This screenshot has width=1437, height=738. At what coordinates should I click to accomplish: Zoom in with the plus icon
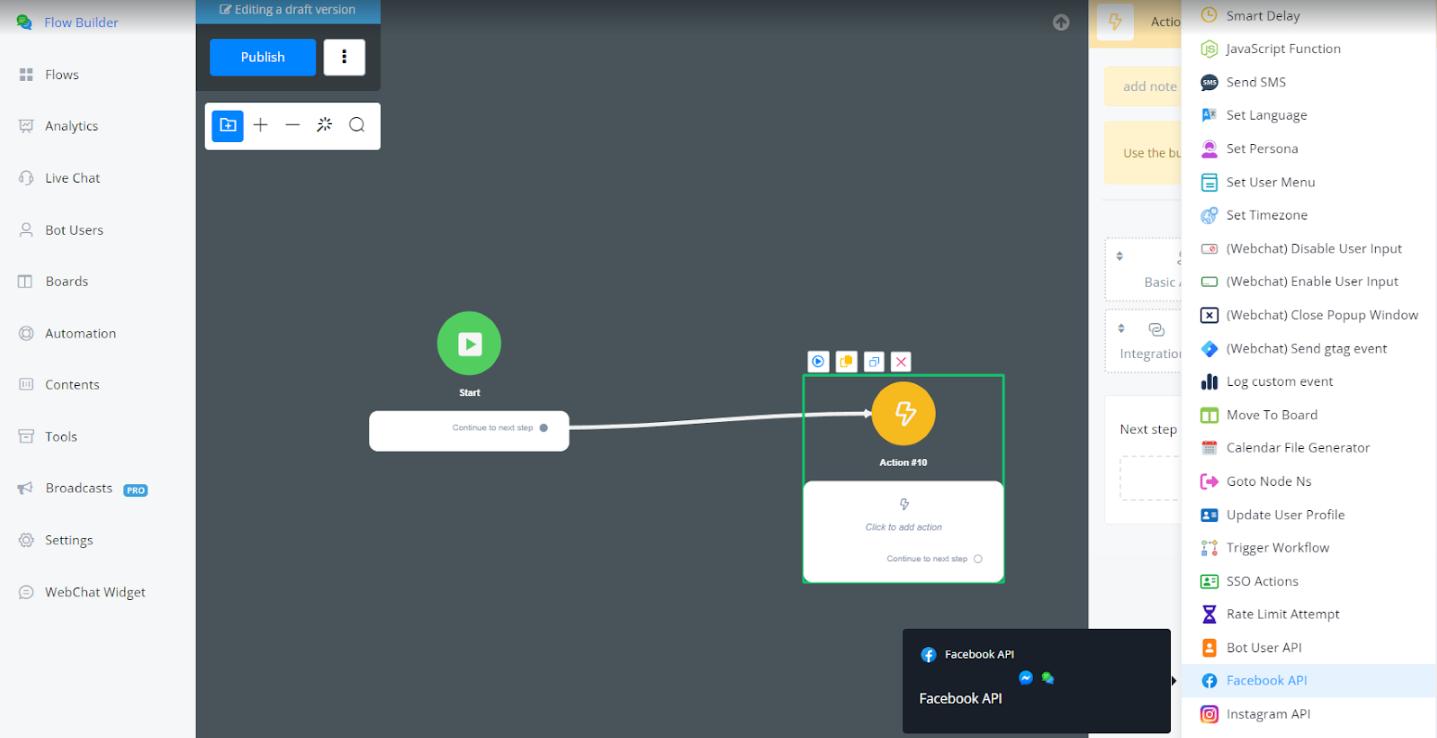tap(260, 125)
